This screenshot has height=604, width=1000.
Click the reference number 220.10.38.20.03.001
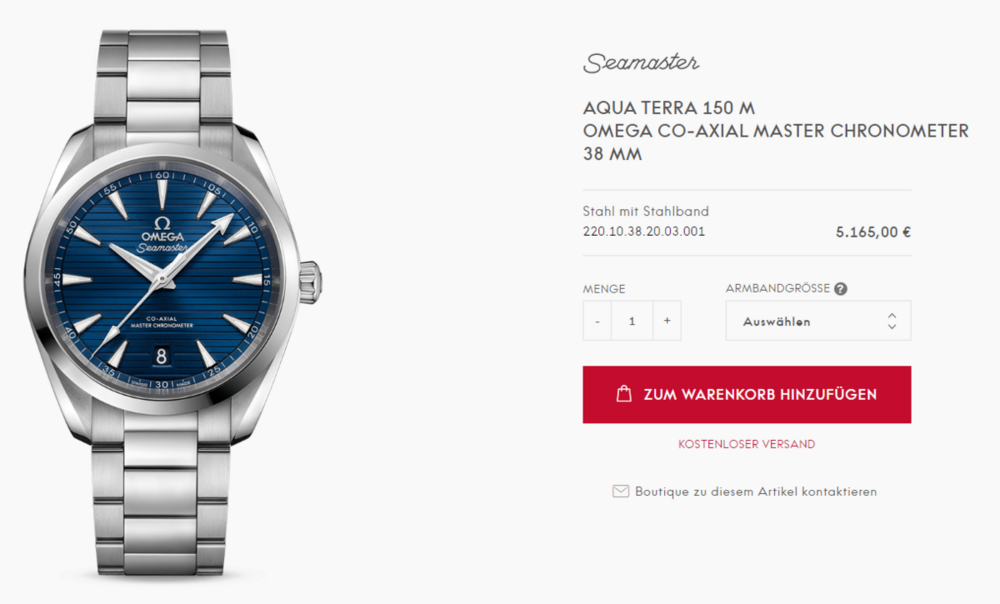click(644, 232)
